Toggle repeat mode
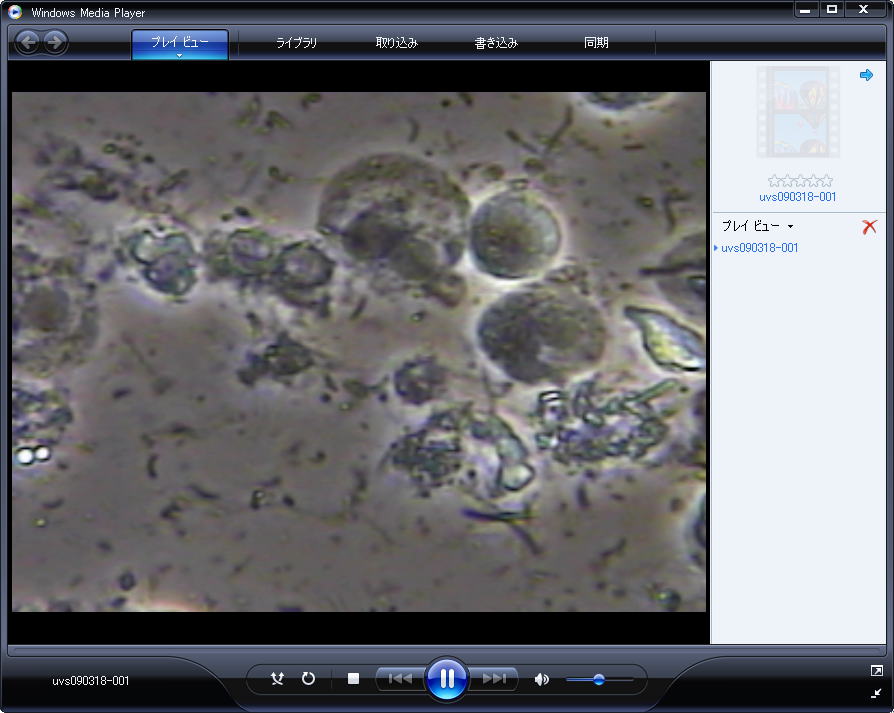This screenshot has width=894, height=713. [308, 679]
